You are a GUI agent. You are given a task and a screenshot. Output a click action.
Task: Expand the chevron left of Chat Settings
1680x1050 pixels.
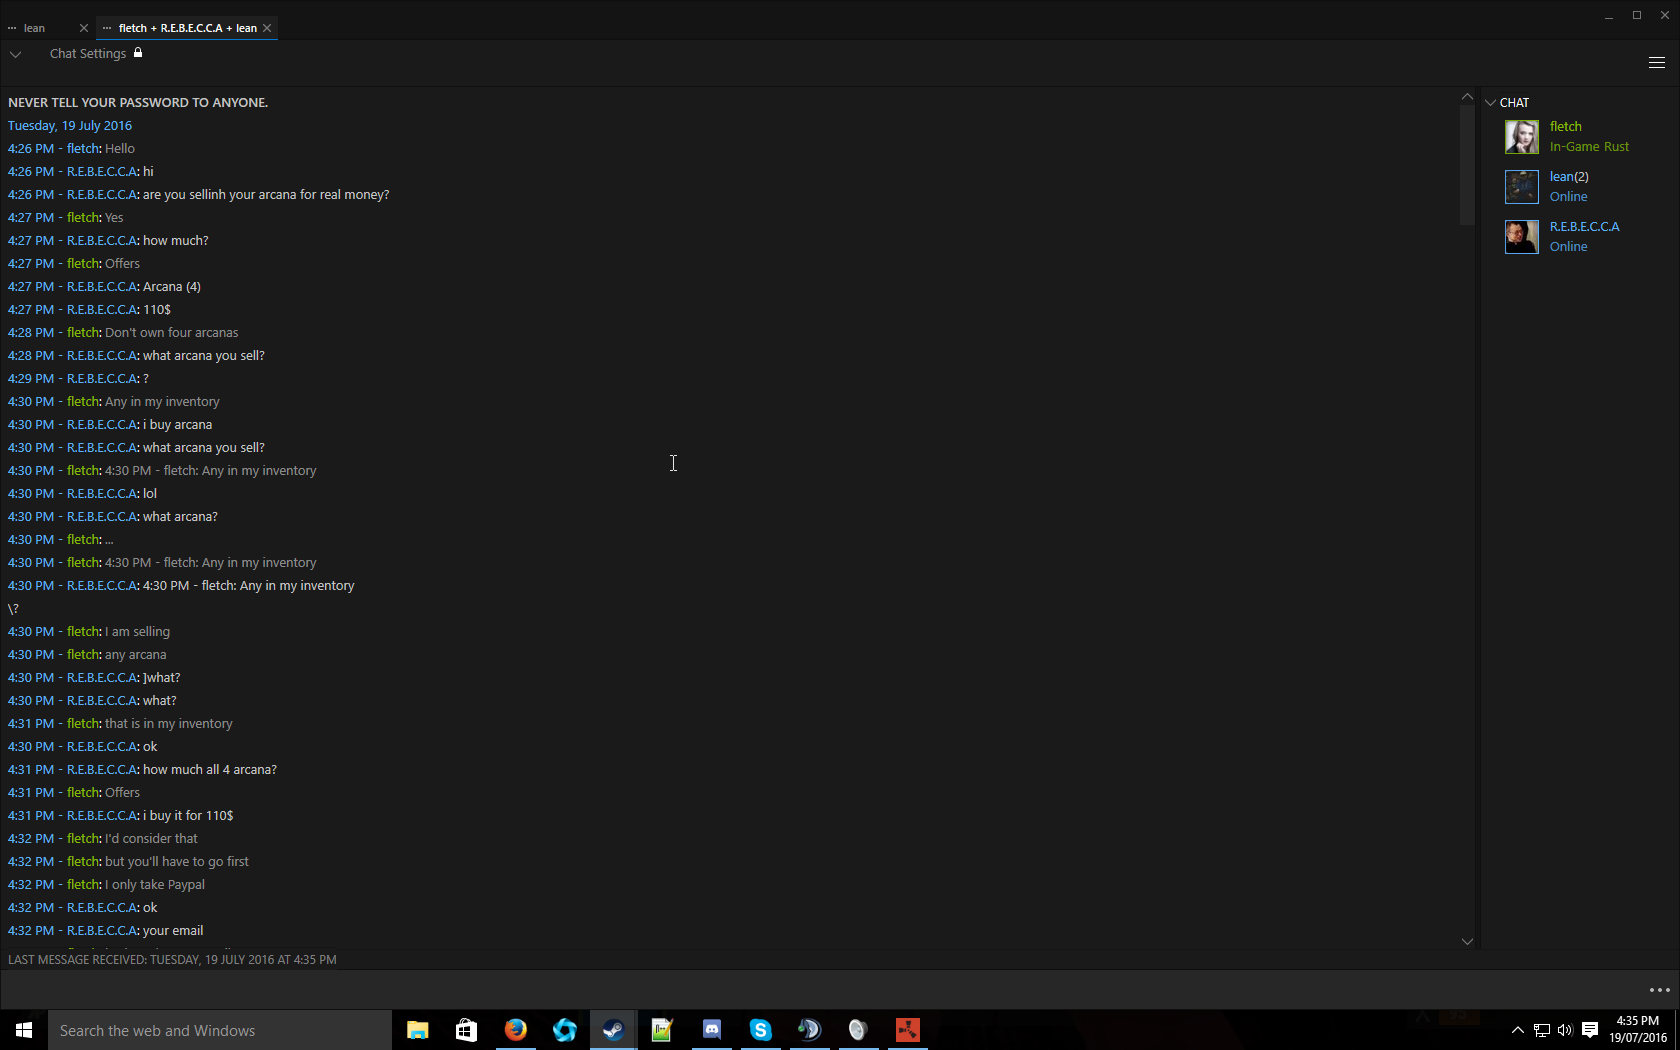(16, 54)
